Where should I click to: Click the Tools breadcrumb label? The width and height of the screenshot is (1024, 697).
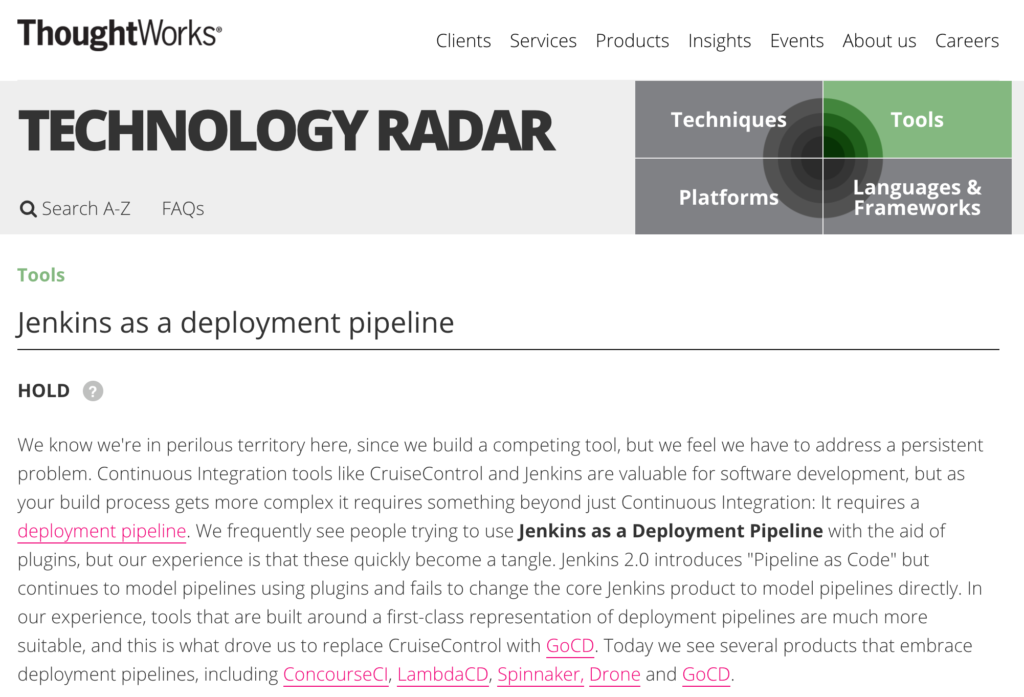41,275
